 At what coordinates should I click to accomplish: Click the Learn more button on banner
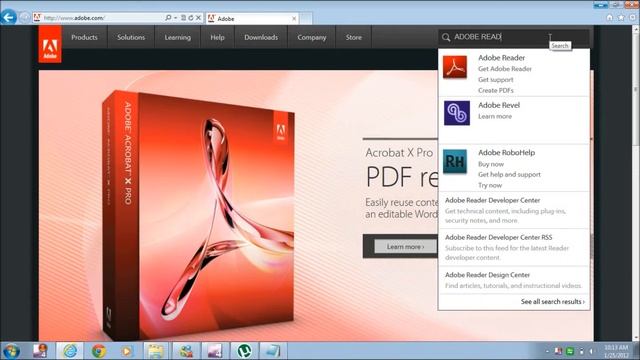(405, 247)
